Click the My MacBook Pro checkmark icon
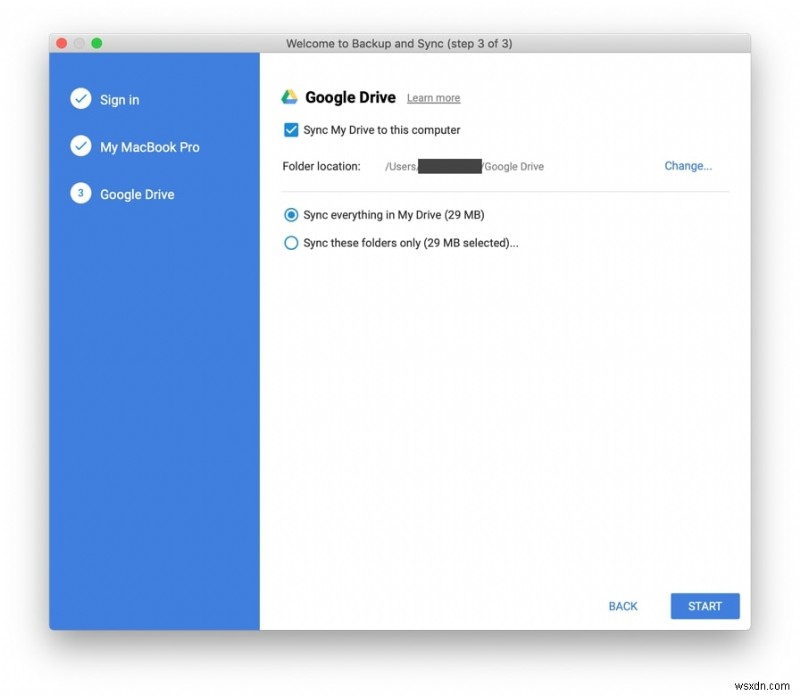The image size is (800, 695). click(x=81, y=146)
